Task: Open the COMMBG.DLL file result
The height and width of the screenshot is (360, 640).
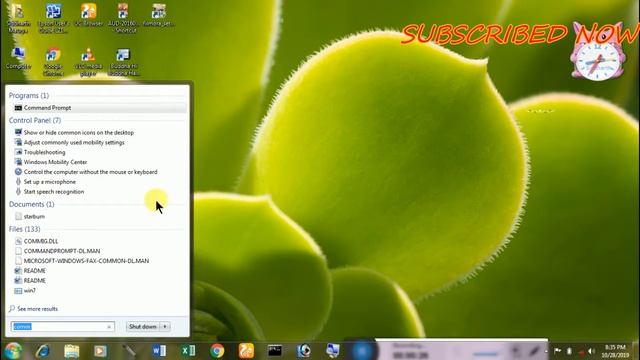Action: click(x=41, y=241)
